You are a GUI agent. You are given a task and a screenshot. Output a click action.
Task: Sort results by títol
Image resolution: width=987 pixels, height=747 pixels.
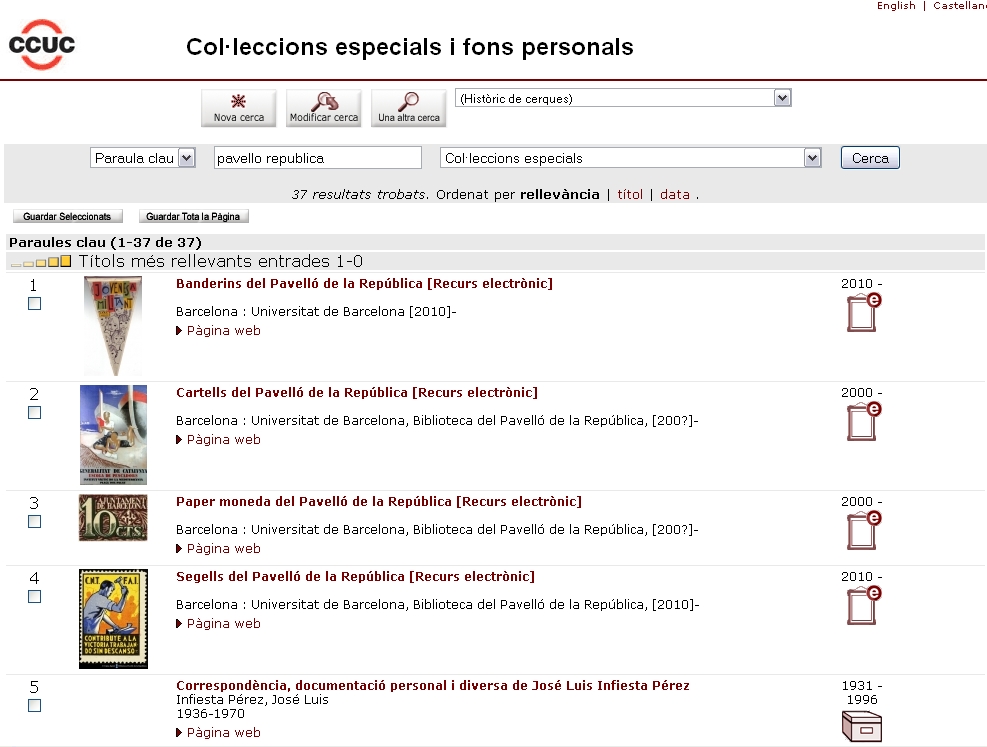[x=630, y=195]
